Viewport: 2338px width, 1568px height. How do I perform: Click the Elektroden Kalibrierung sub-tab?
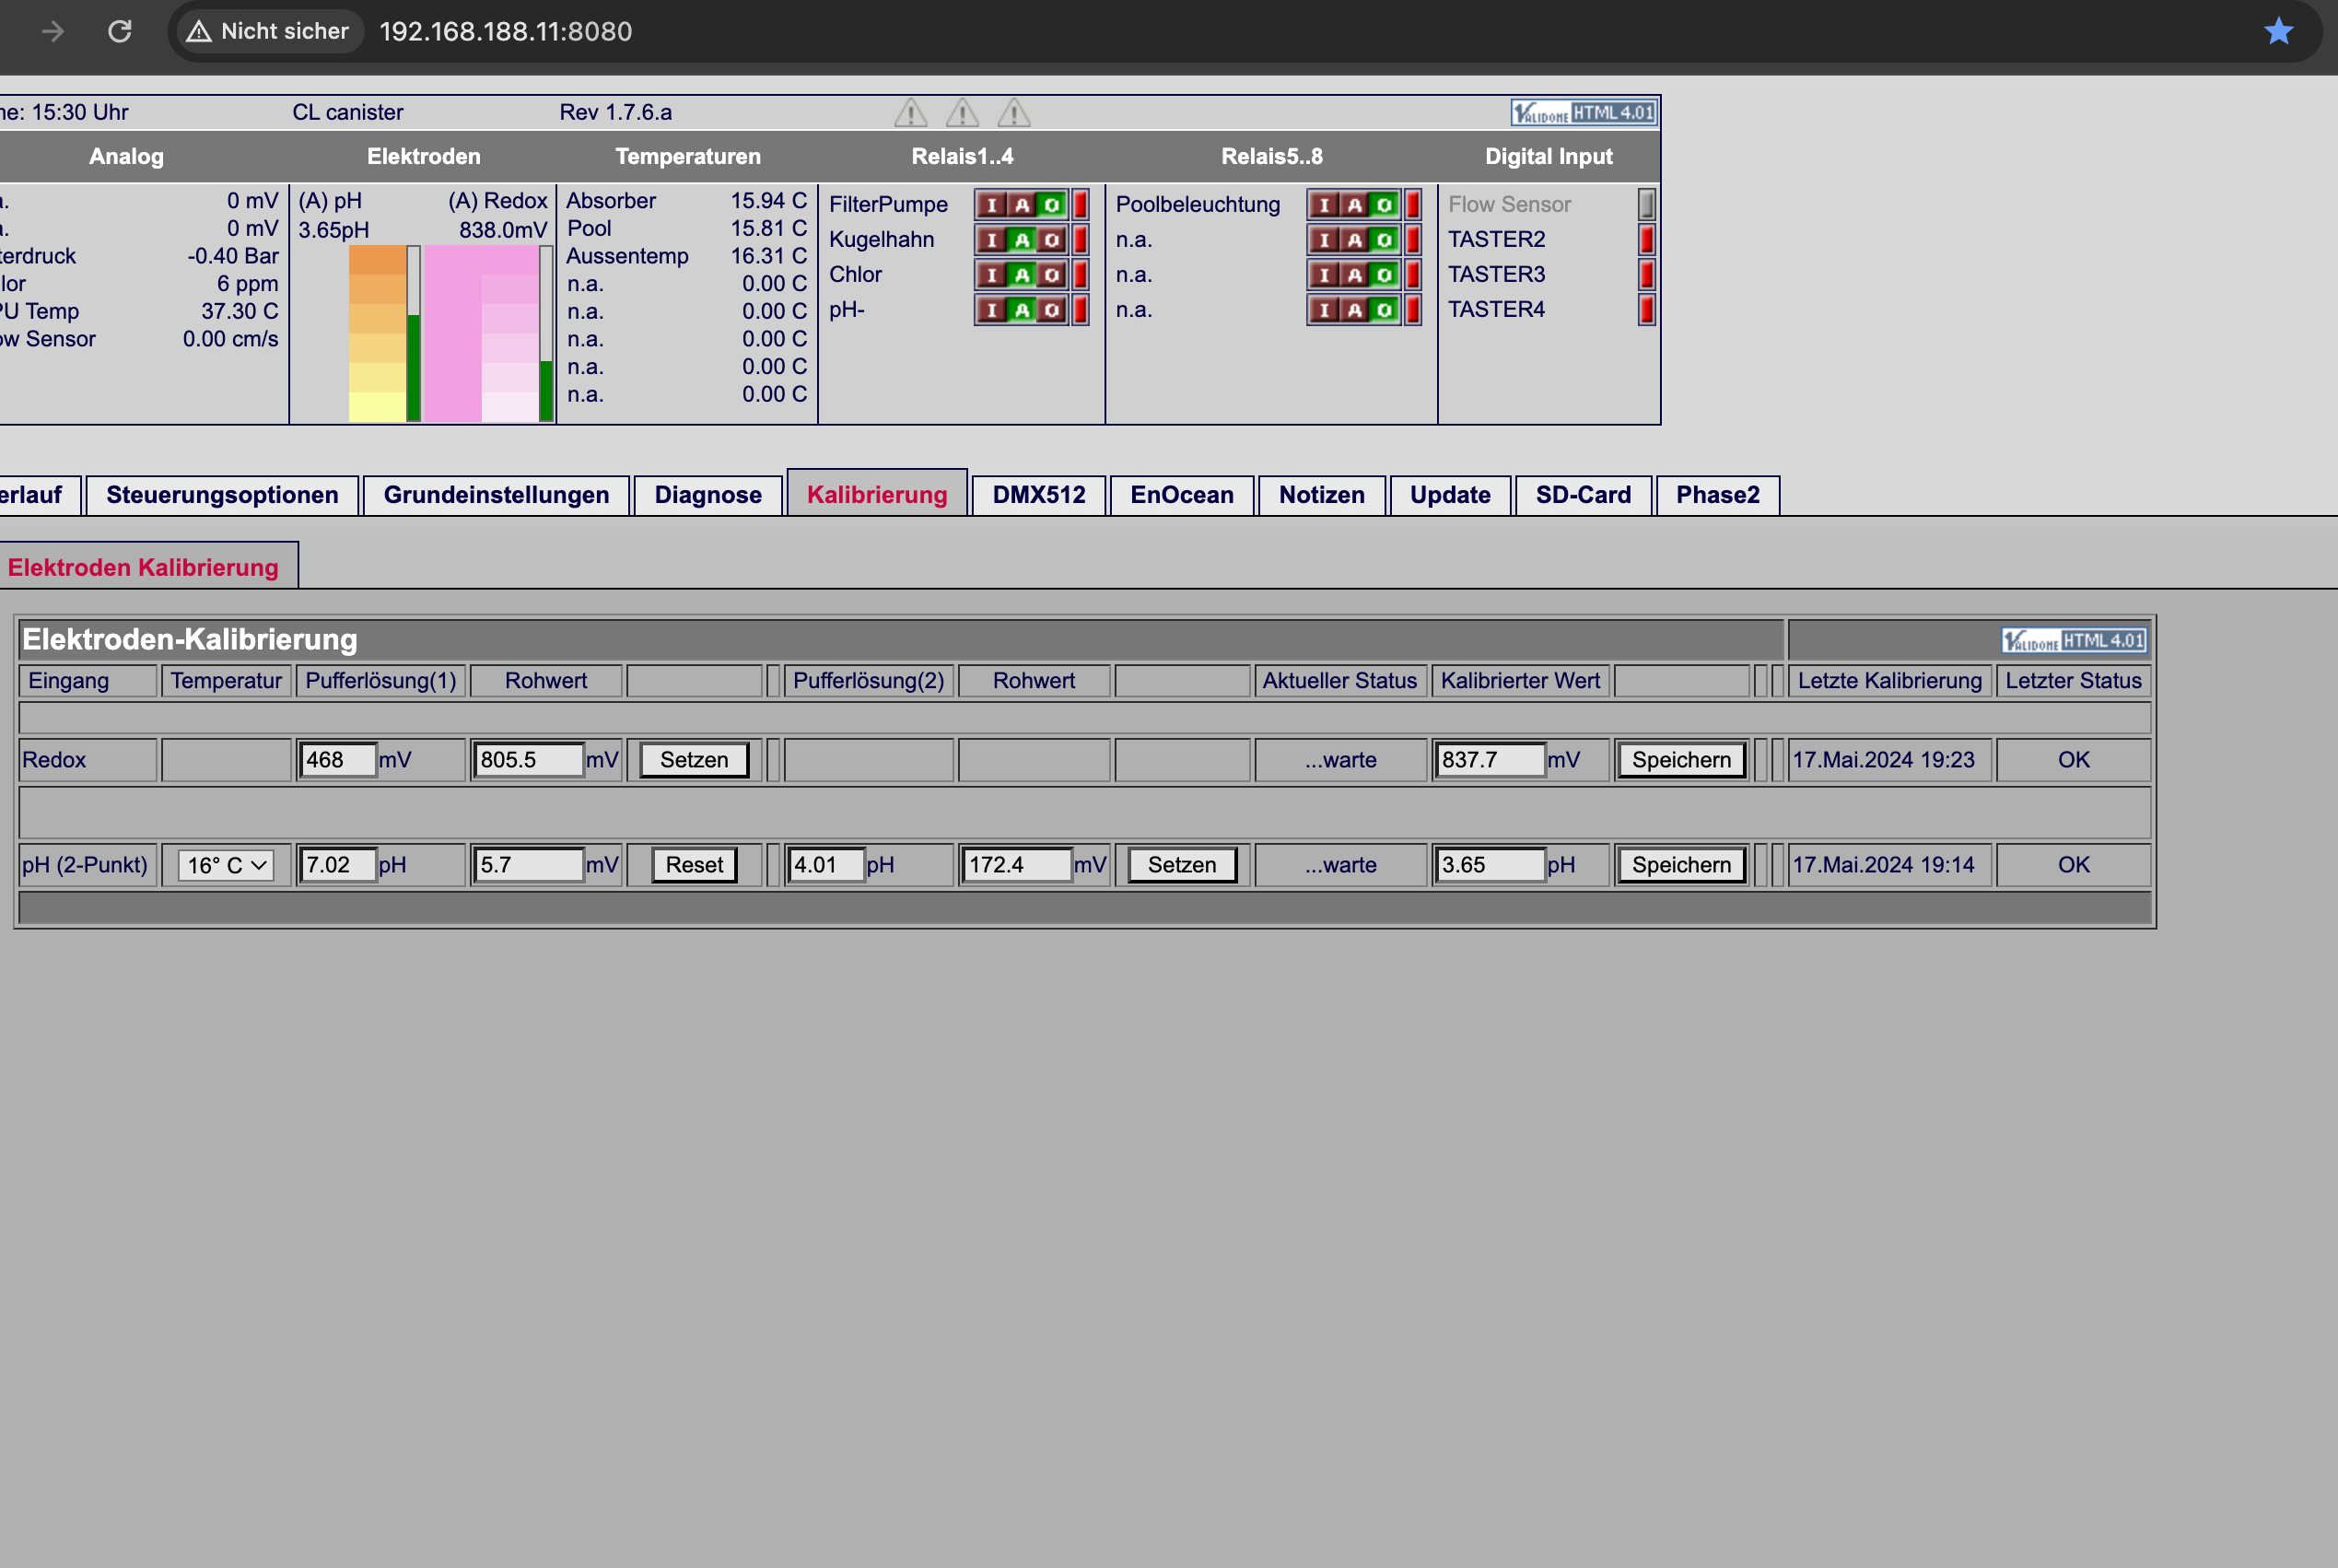[x=143, y=567]
